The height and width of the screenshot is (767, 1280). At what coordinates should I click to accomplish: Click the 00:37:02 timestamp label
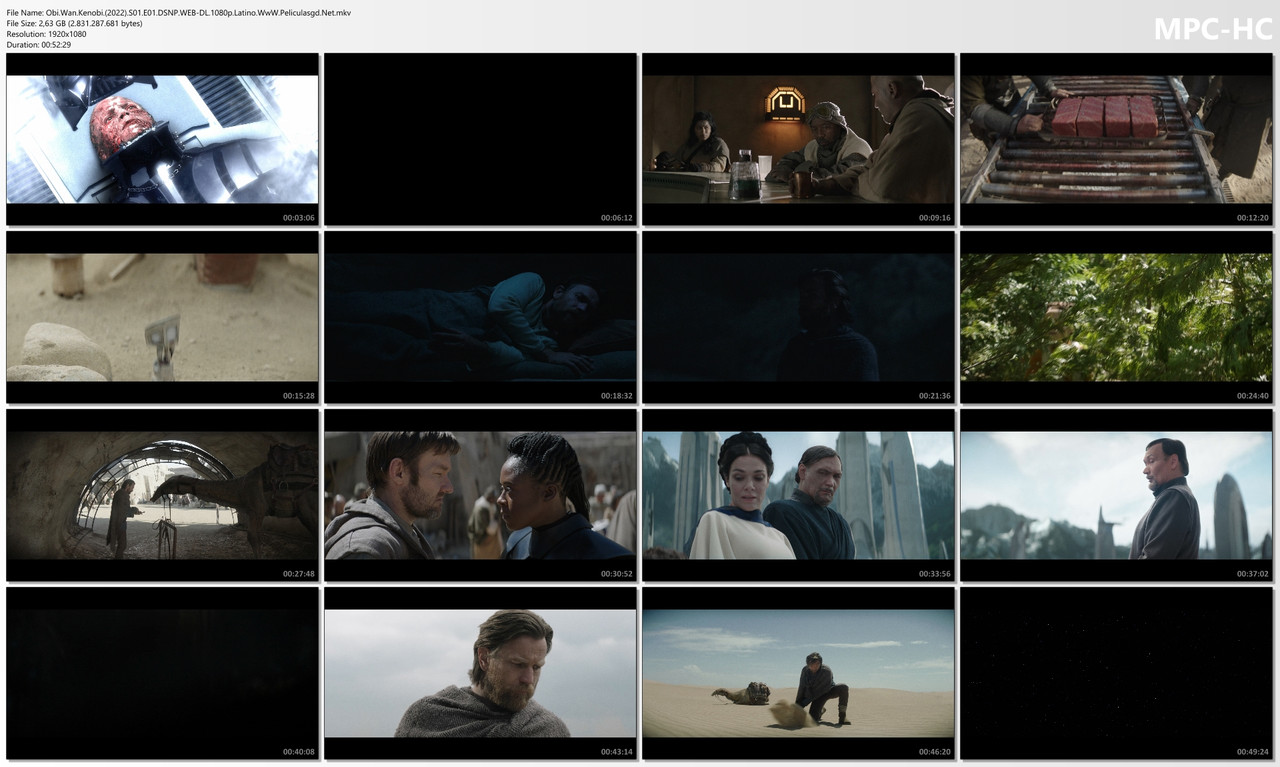click(x=1252, y=573)
